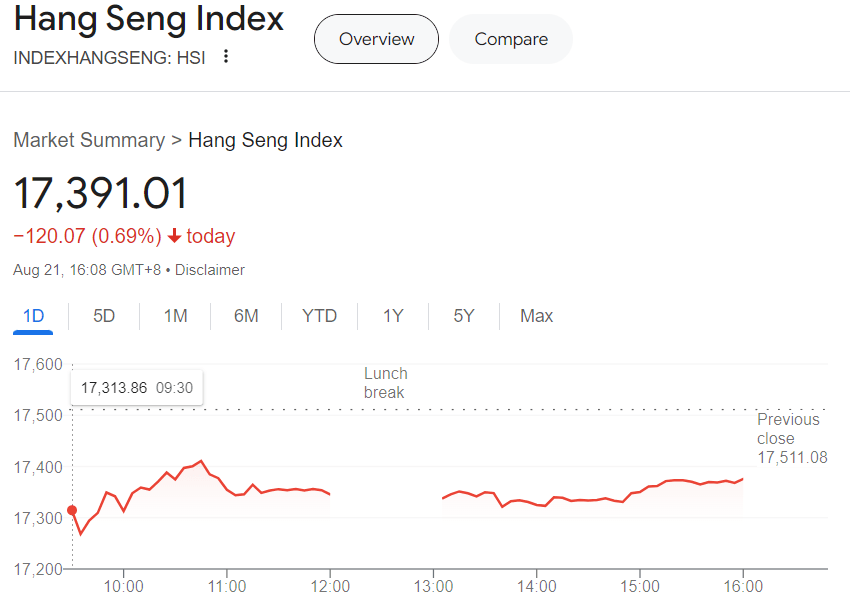Select the 1D time range
This screenshot has height=605, width=850.
33,315
